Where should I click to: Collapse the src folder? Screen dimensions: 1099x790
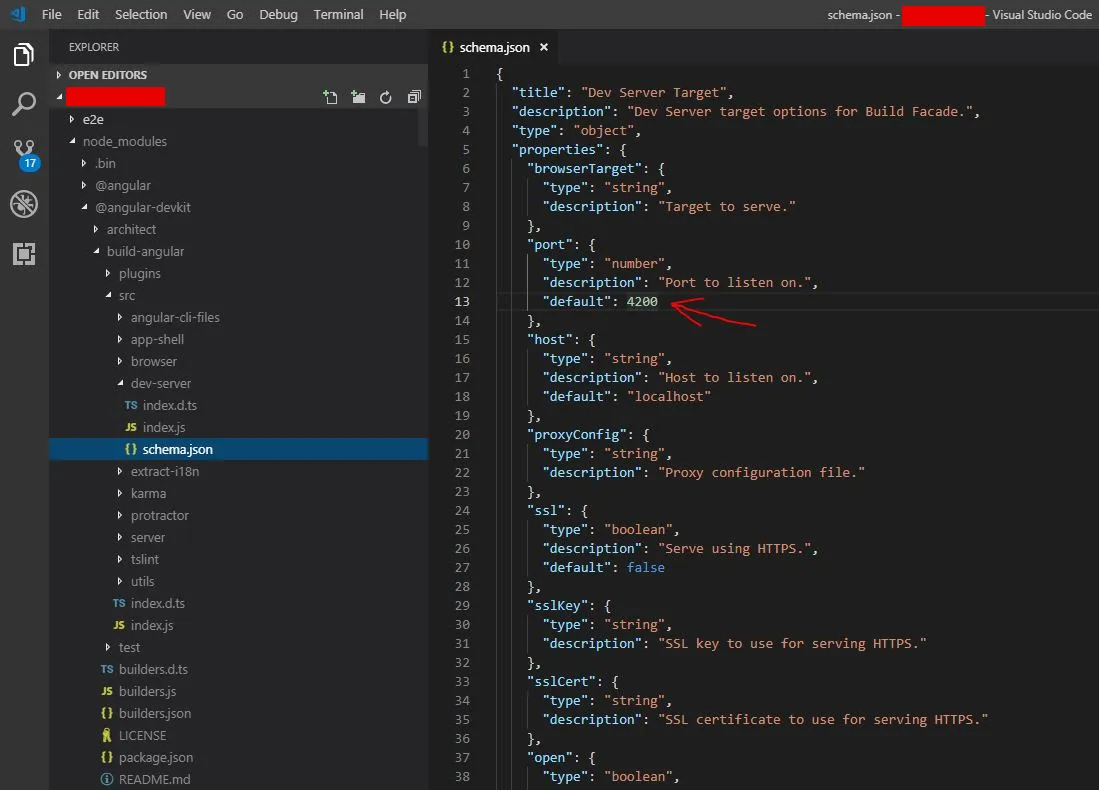(238, 295)
